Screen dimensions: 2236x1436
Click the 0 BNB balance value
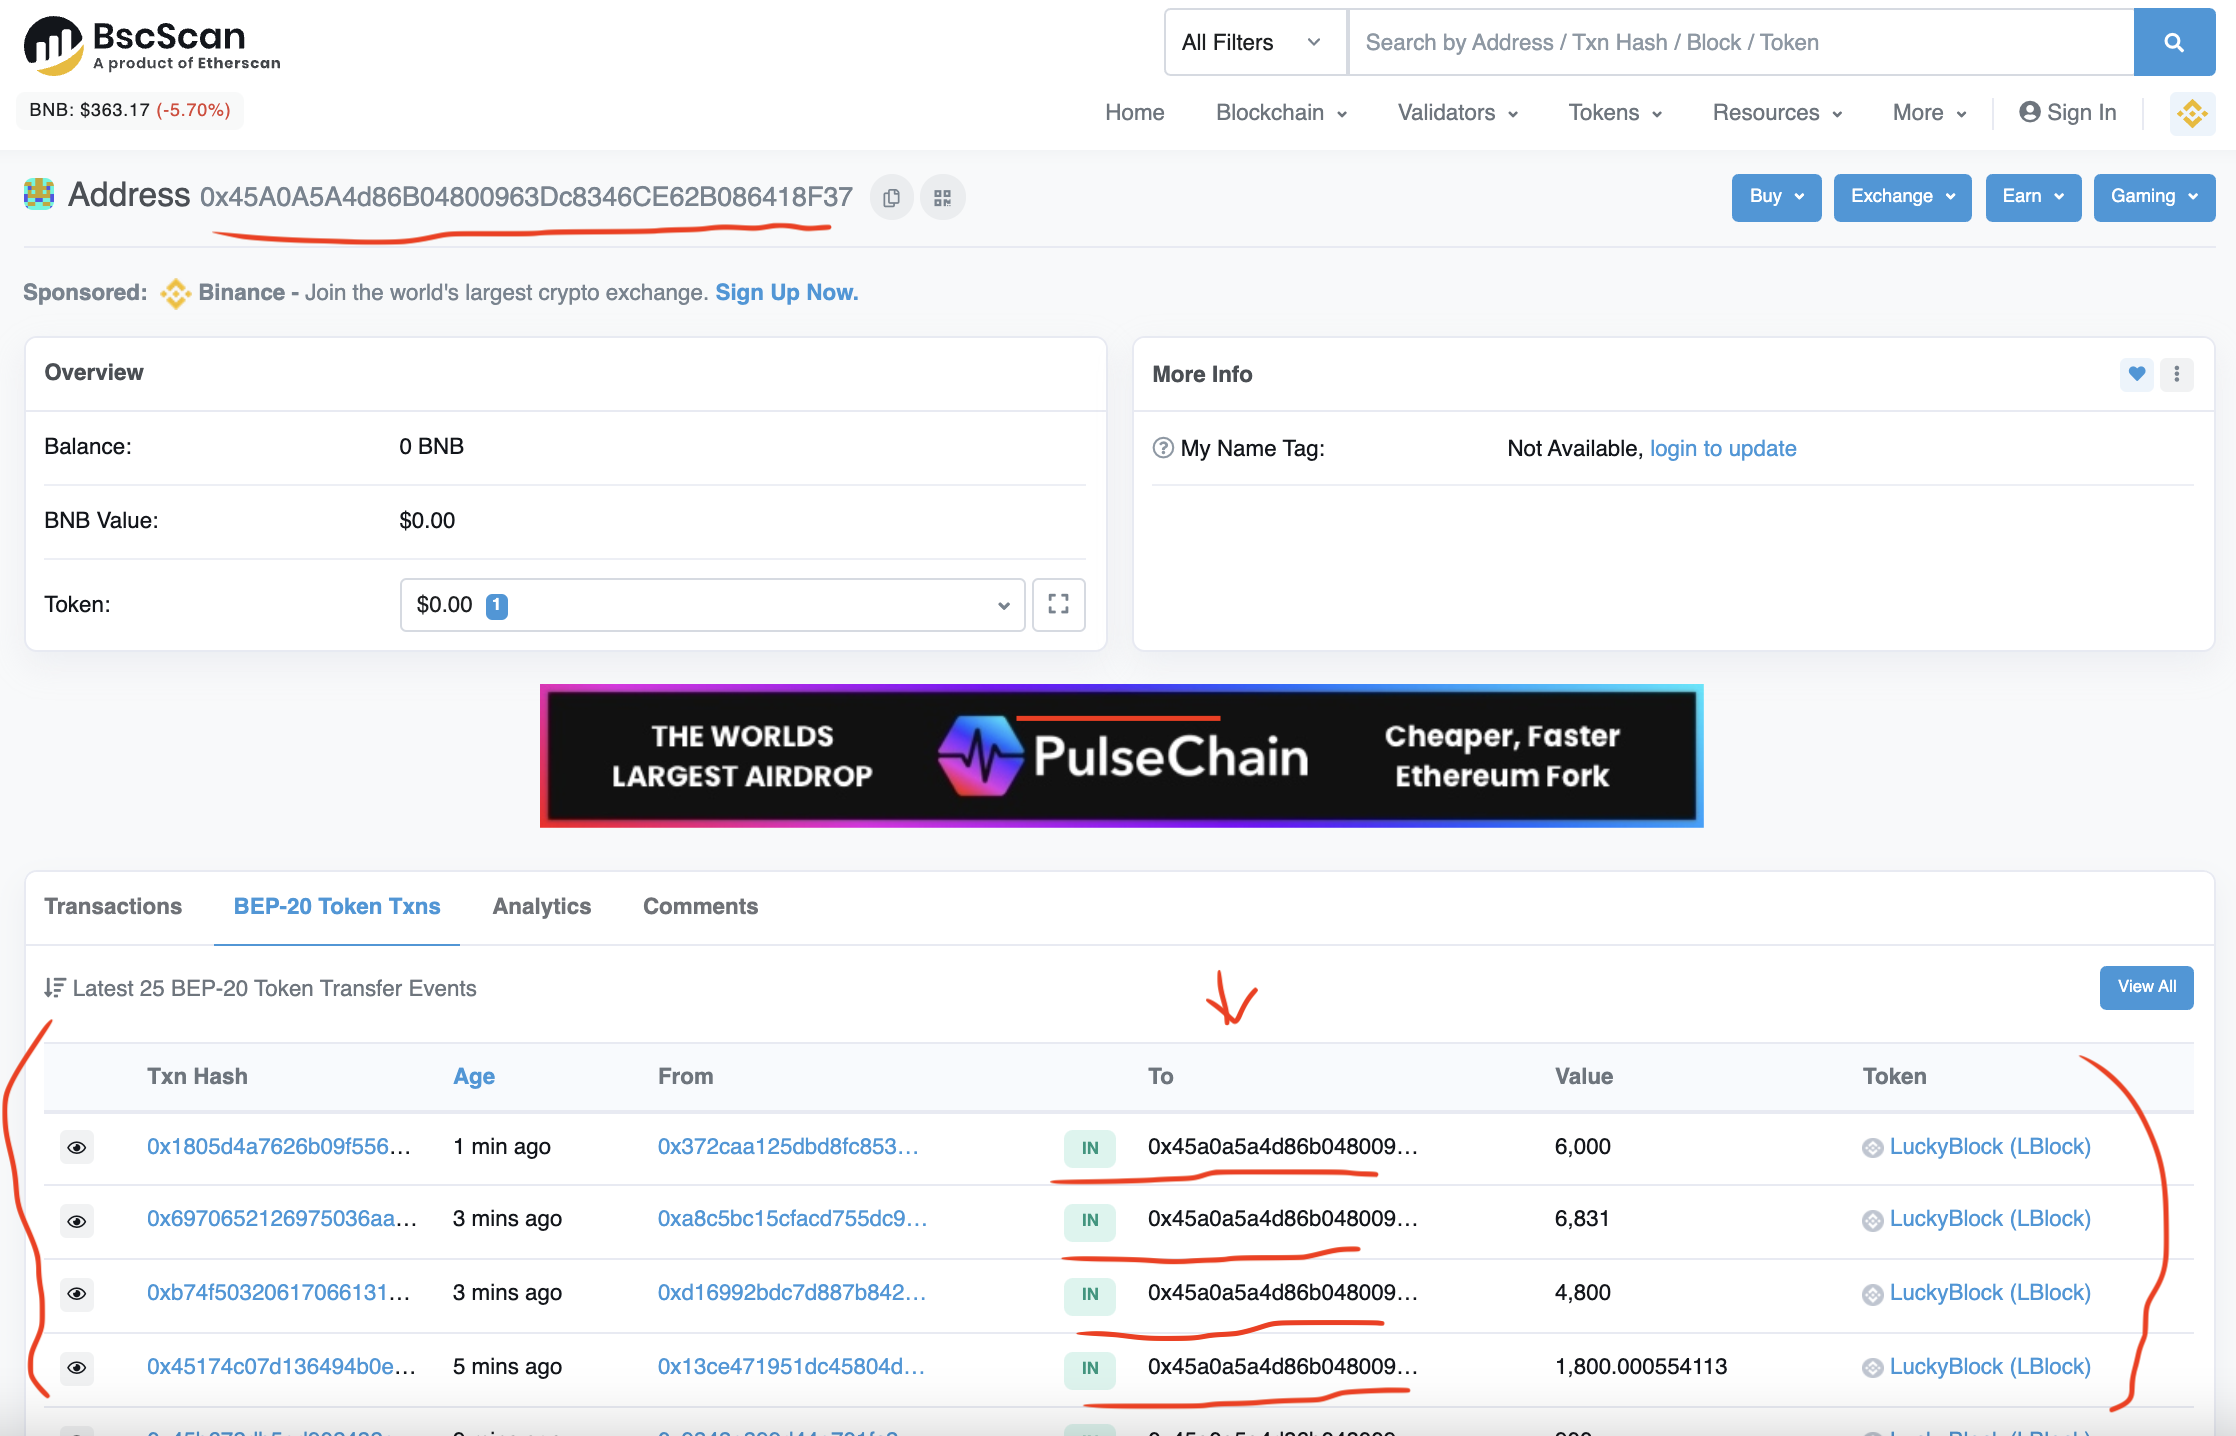click(x=431, y=446)
